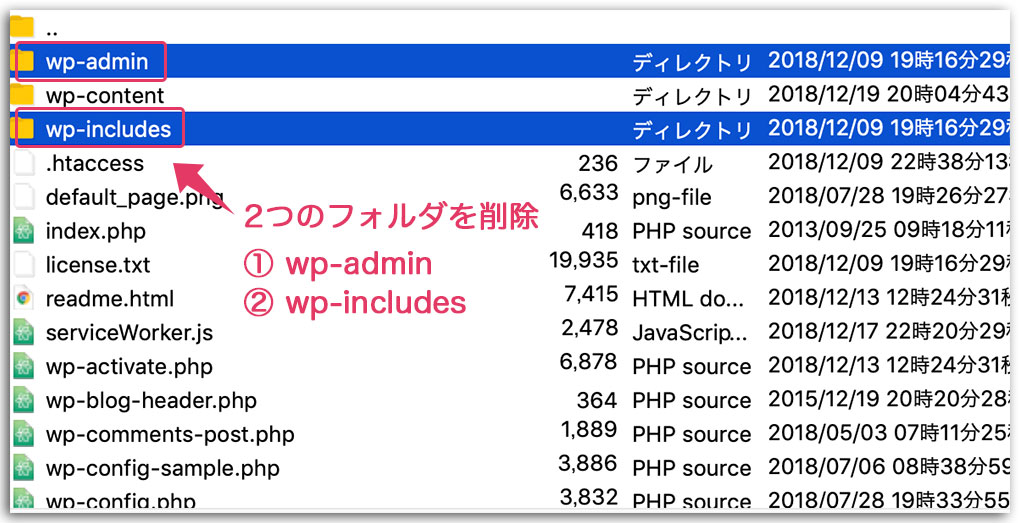Screen dimensions: 1020x523
Task: Click 'PHP source' type of index.php
Action: [x=691, y=231]
